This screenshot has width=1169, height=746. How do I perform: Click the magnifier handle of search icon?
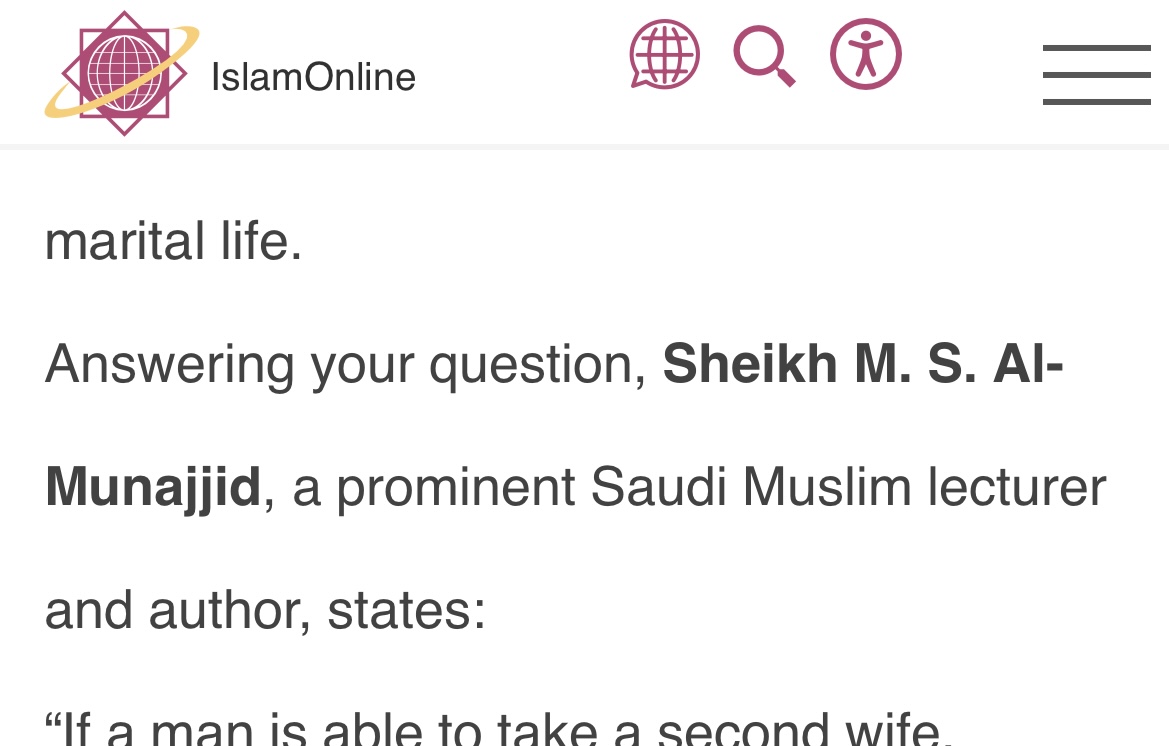coord(784,75)
